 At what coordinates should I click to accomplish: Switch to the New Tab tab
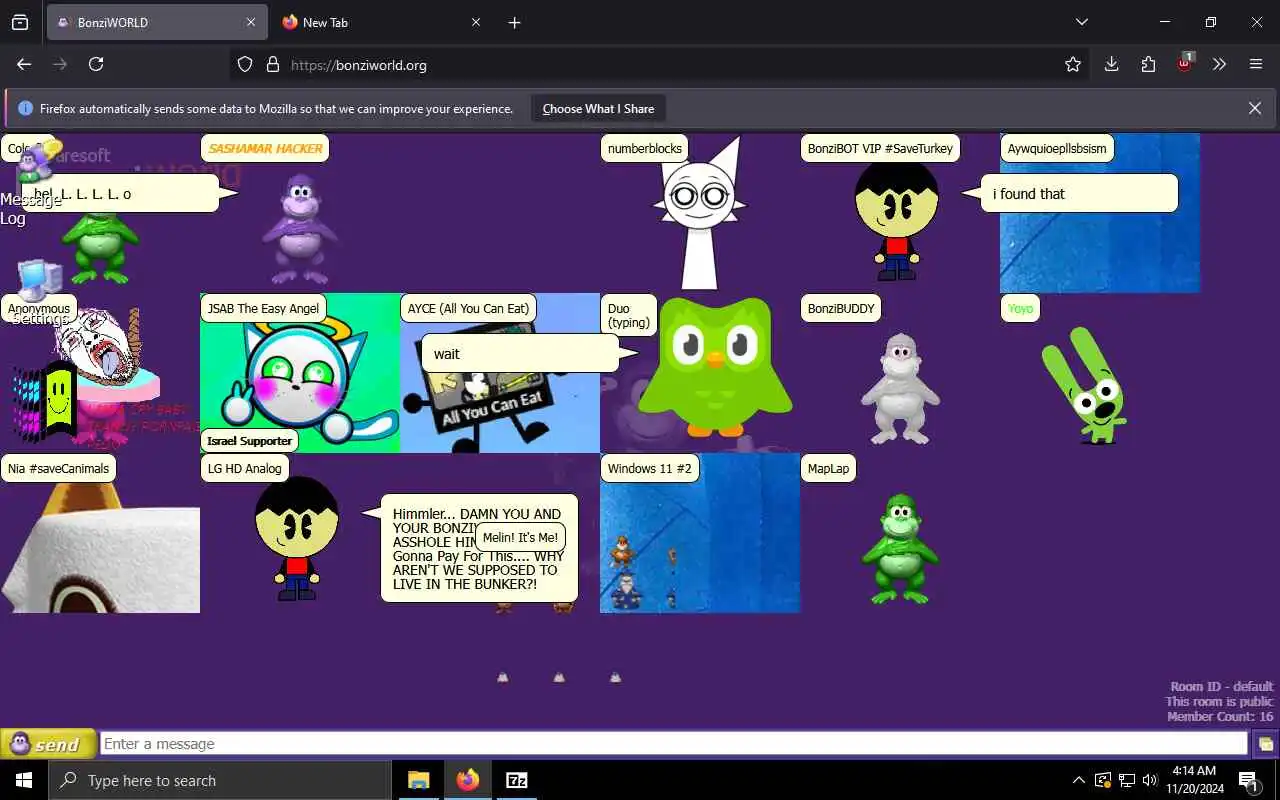click(380, 22)
